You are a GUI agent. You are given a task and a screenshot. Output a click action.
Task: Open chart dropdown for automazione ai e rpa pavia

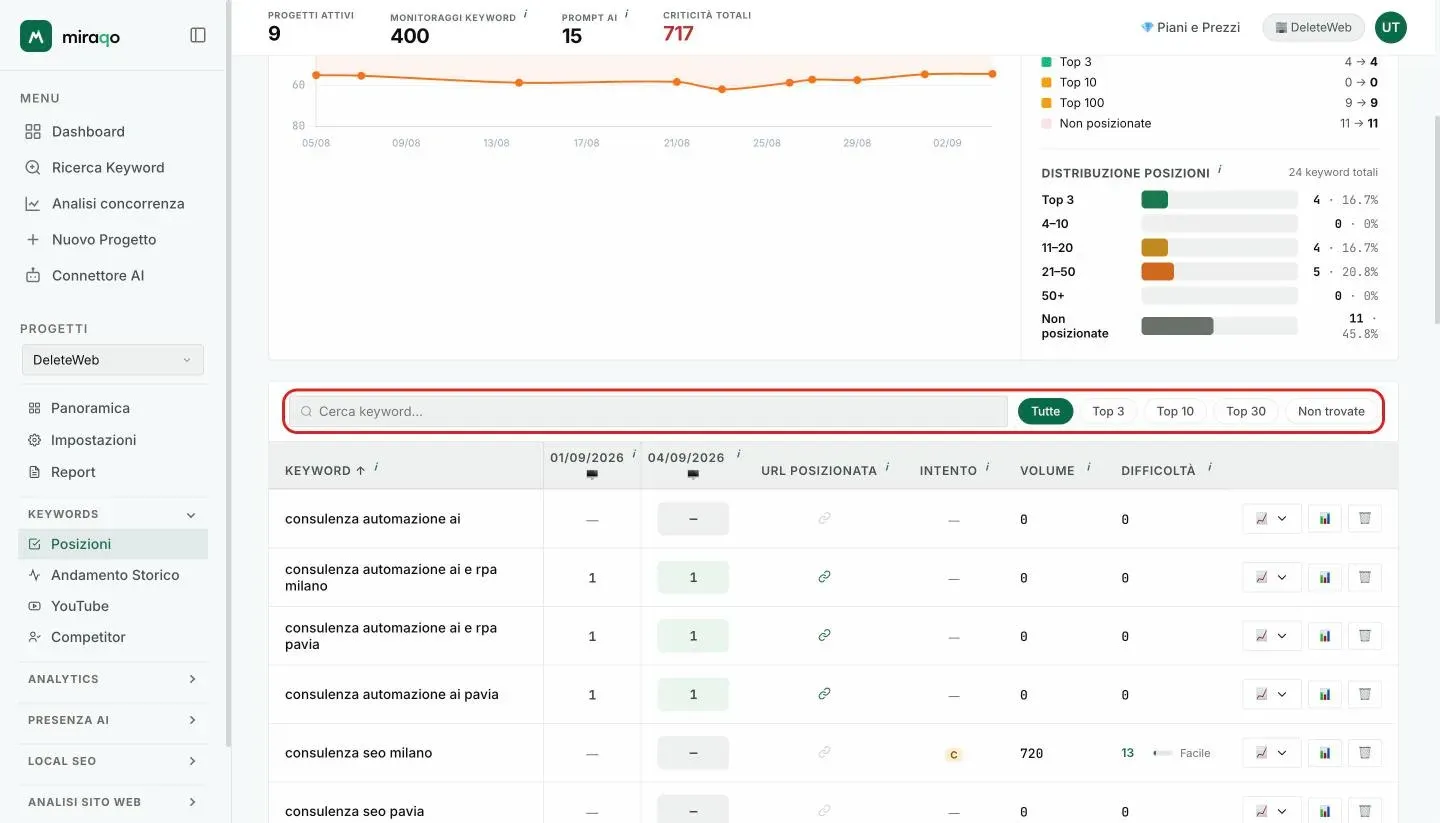click(1271, 636)
